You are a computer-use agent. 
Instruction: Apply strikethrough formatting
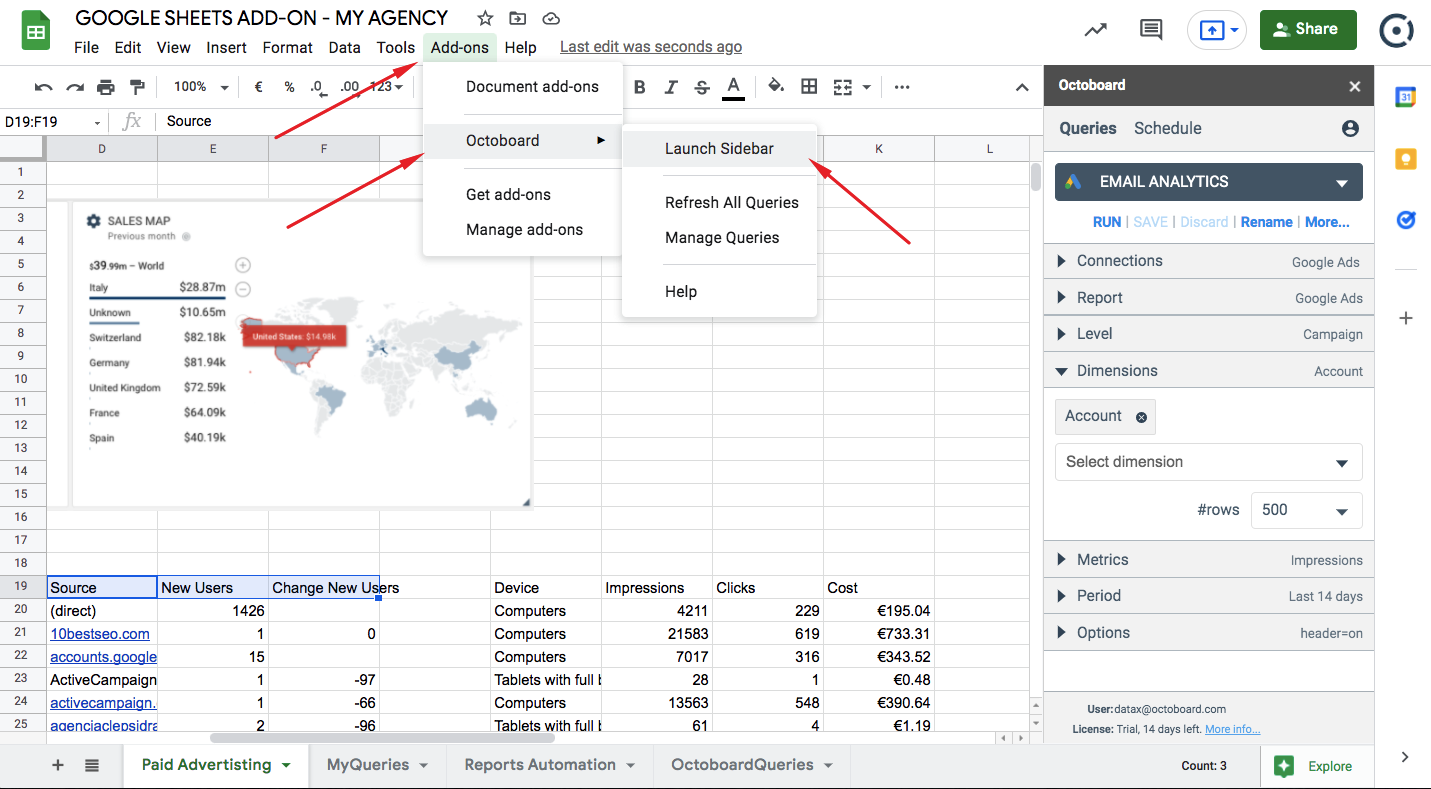(702, 87)
